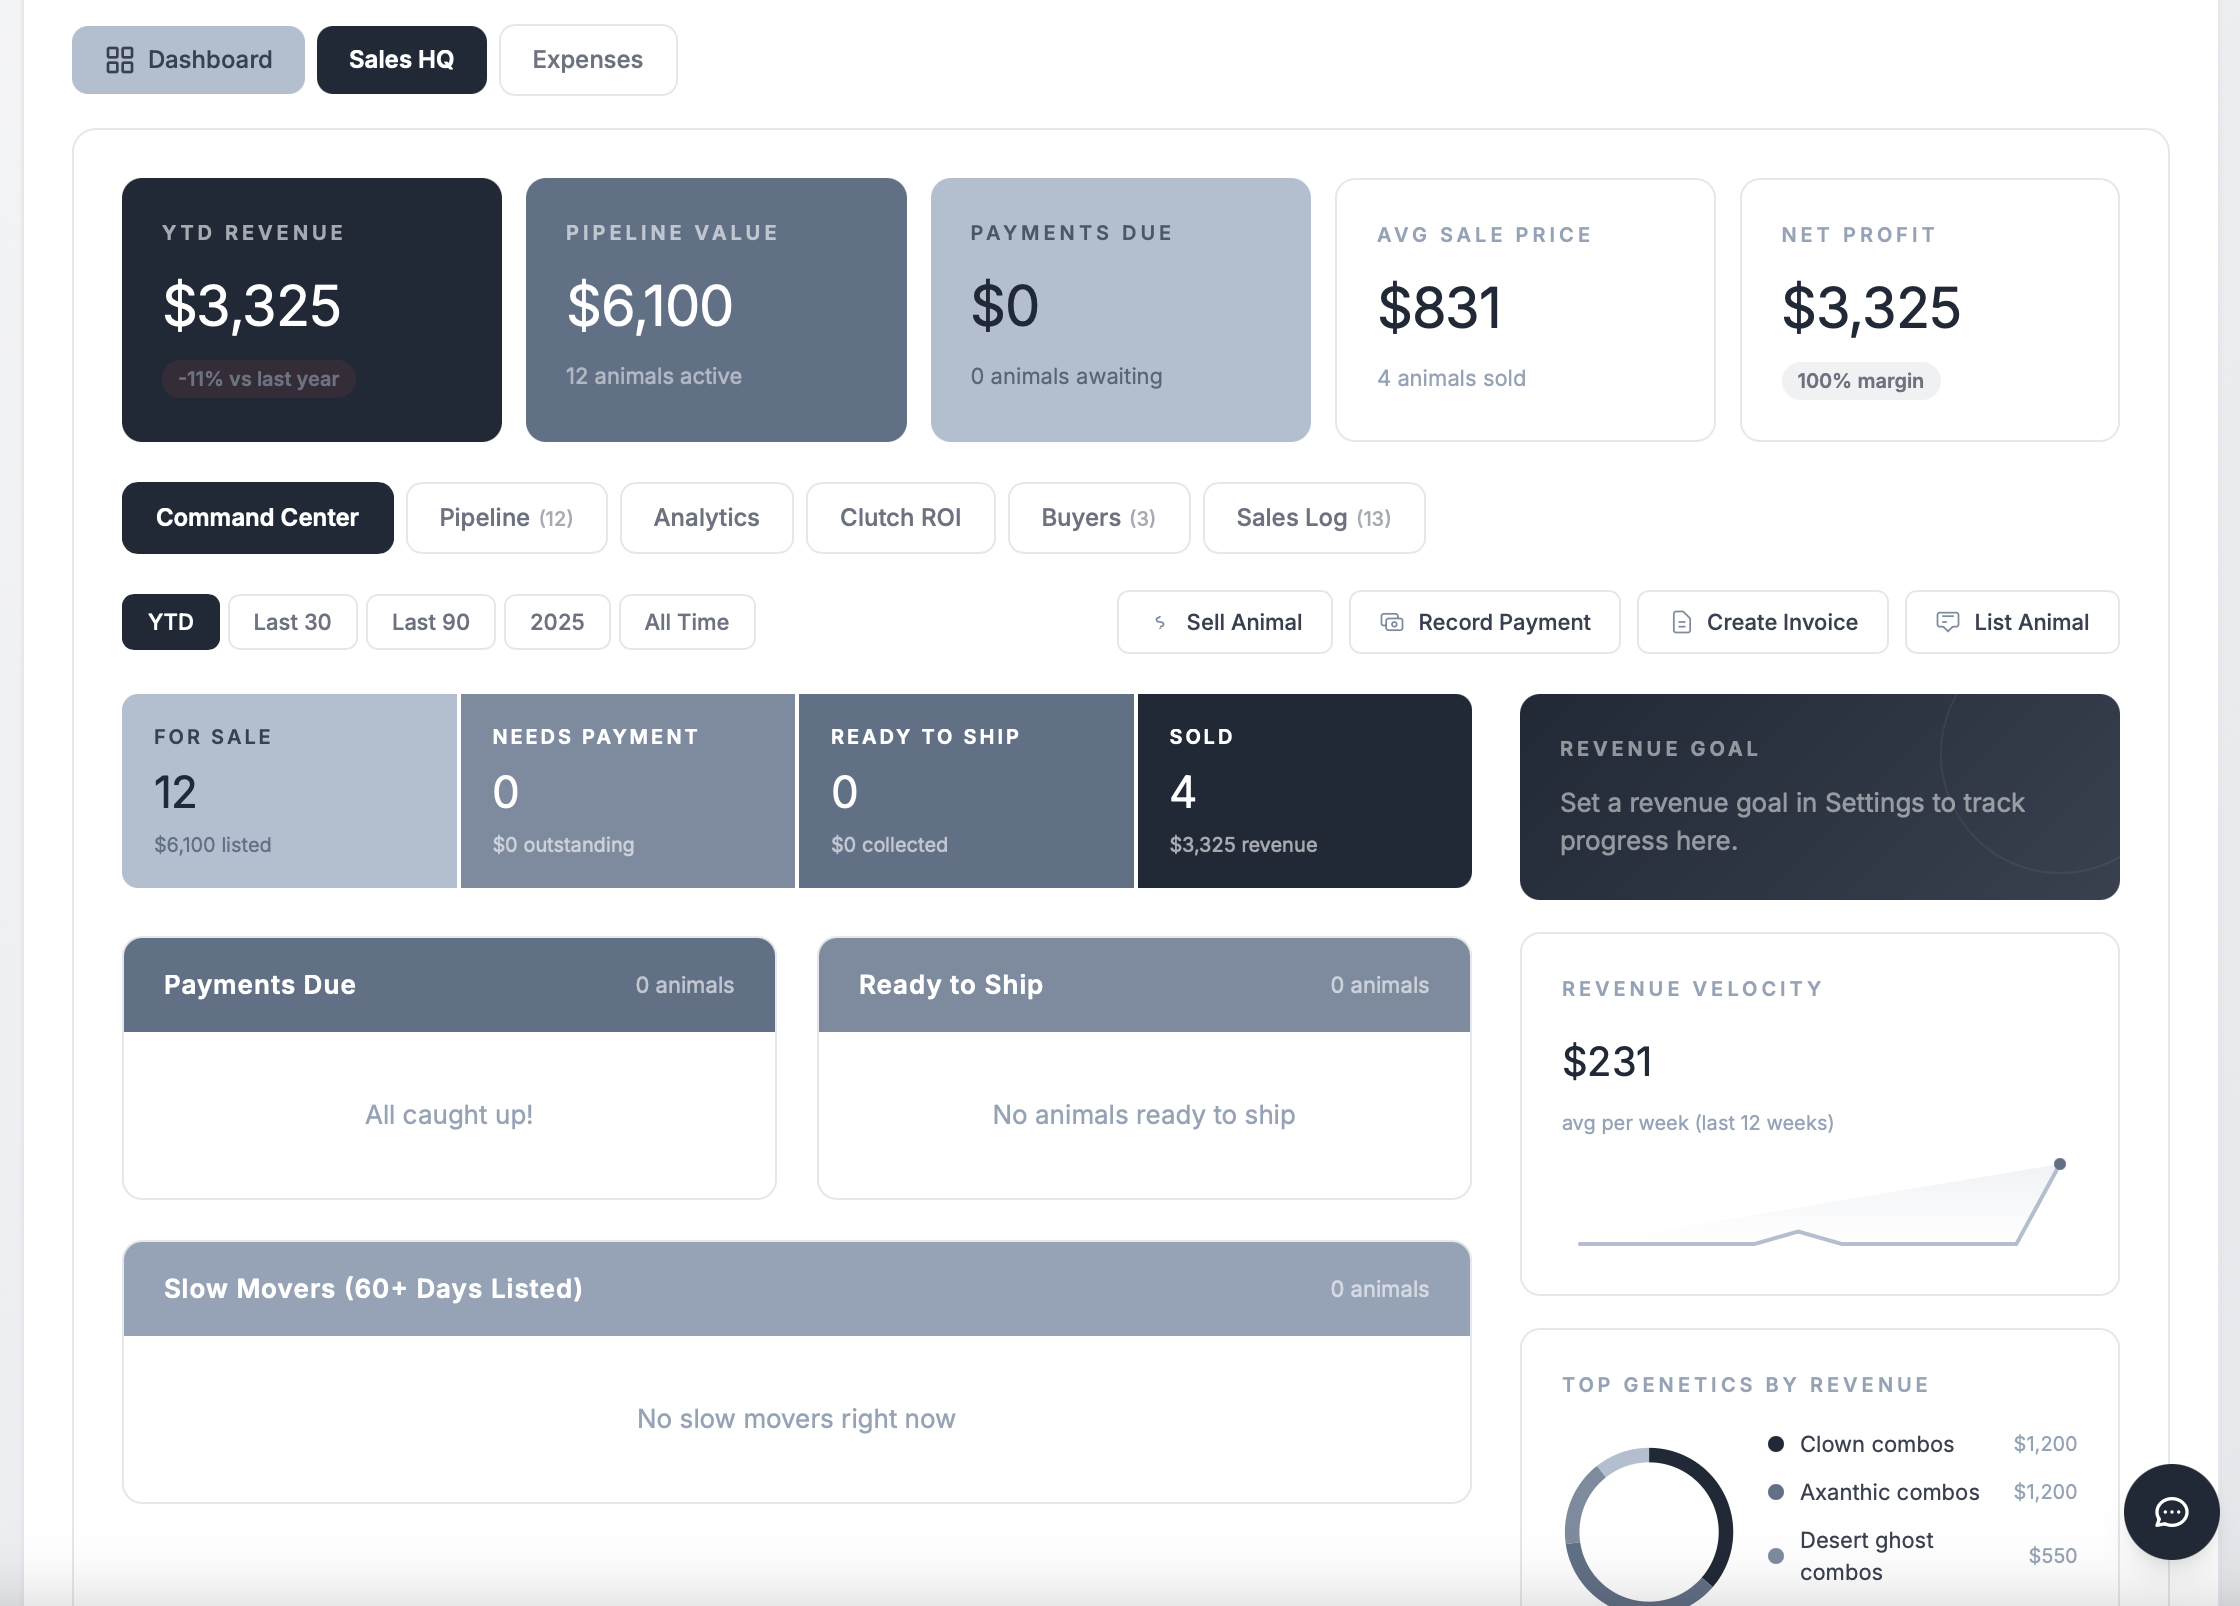Open the Net Profit card
Viewport: 2240px width, 1606px height.
[x=1930, y=310]
